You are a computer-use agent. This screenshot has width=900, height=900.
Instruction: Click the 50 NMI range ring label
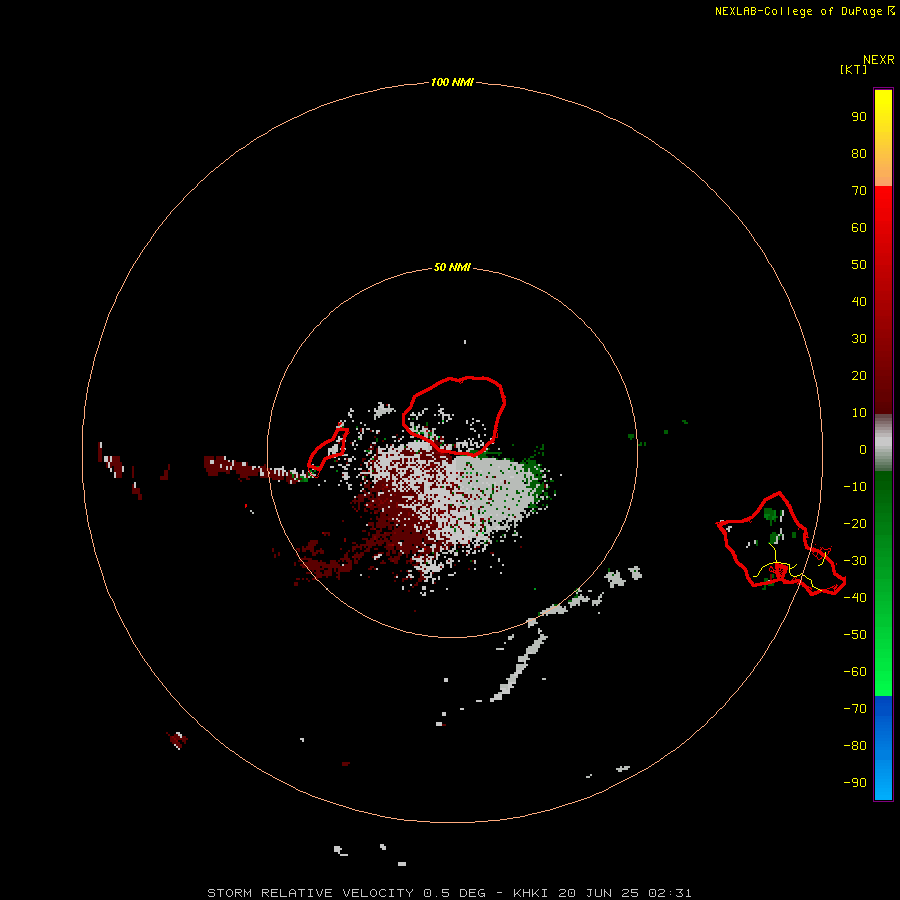[x=452, y=267]
